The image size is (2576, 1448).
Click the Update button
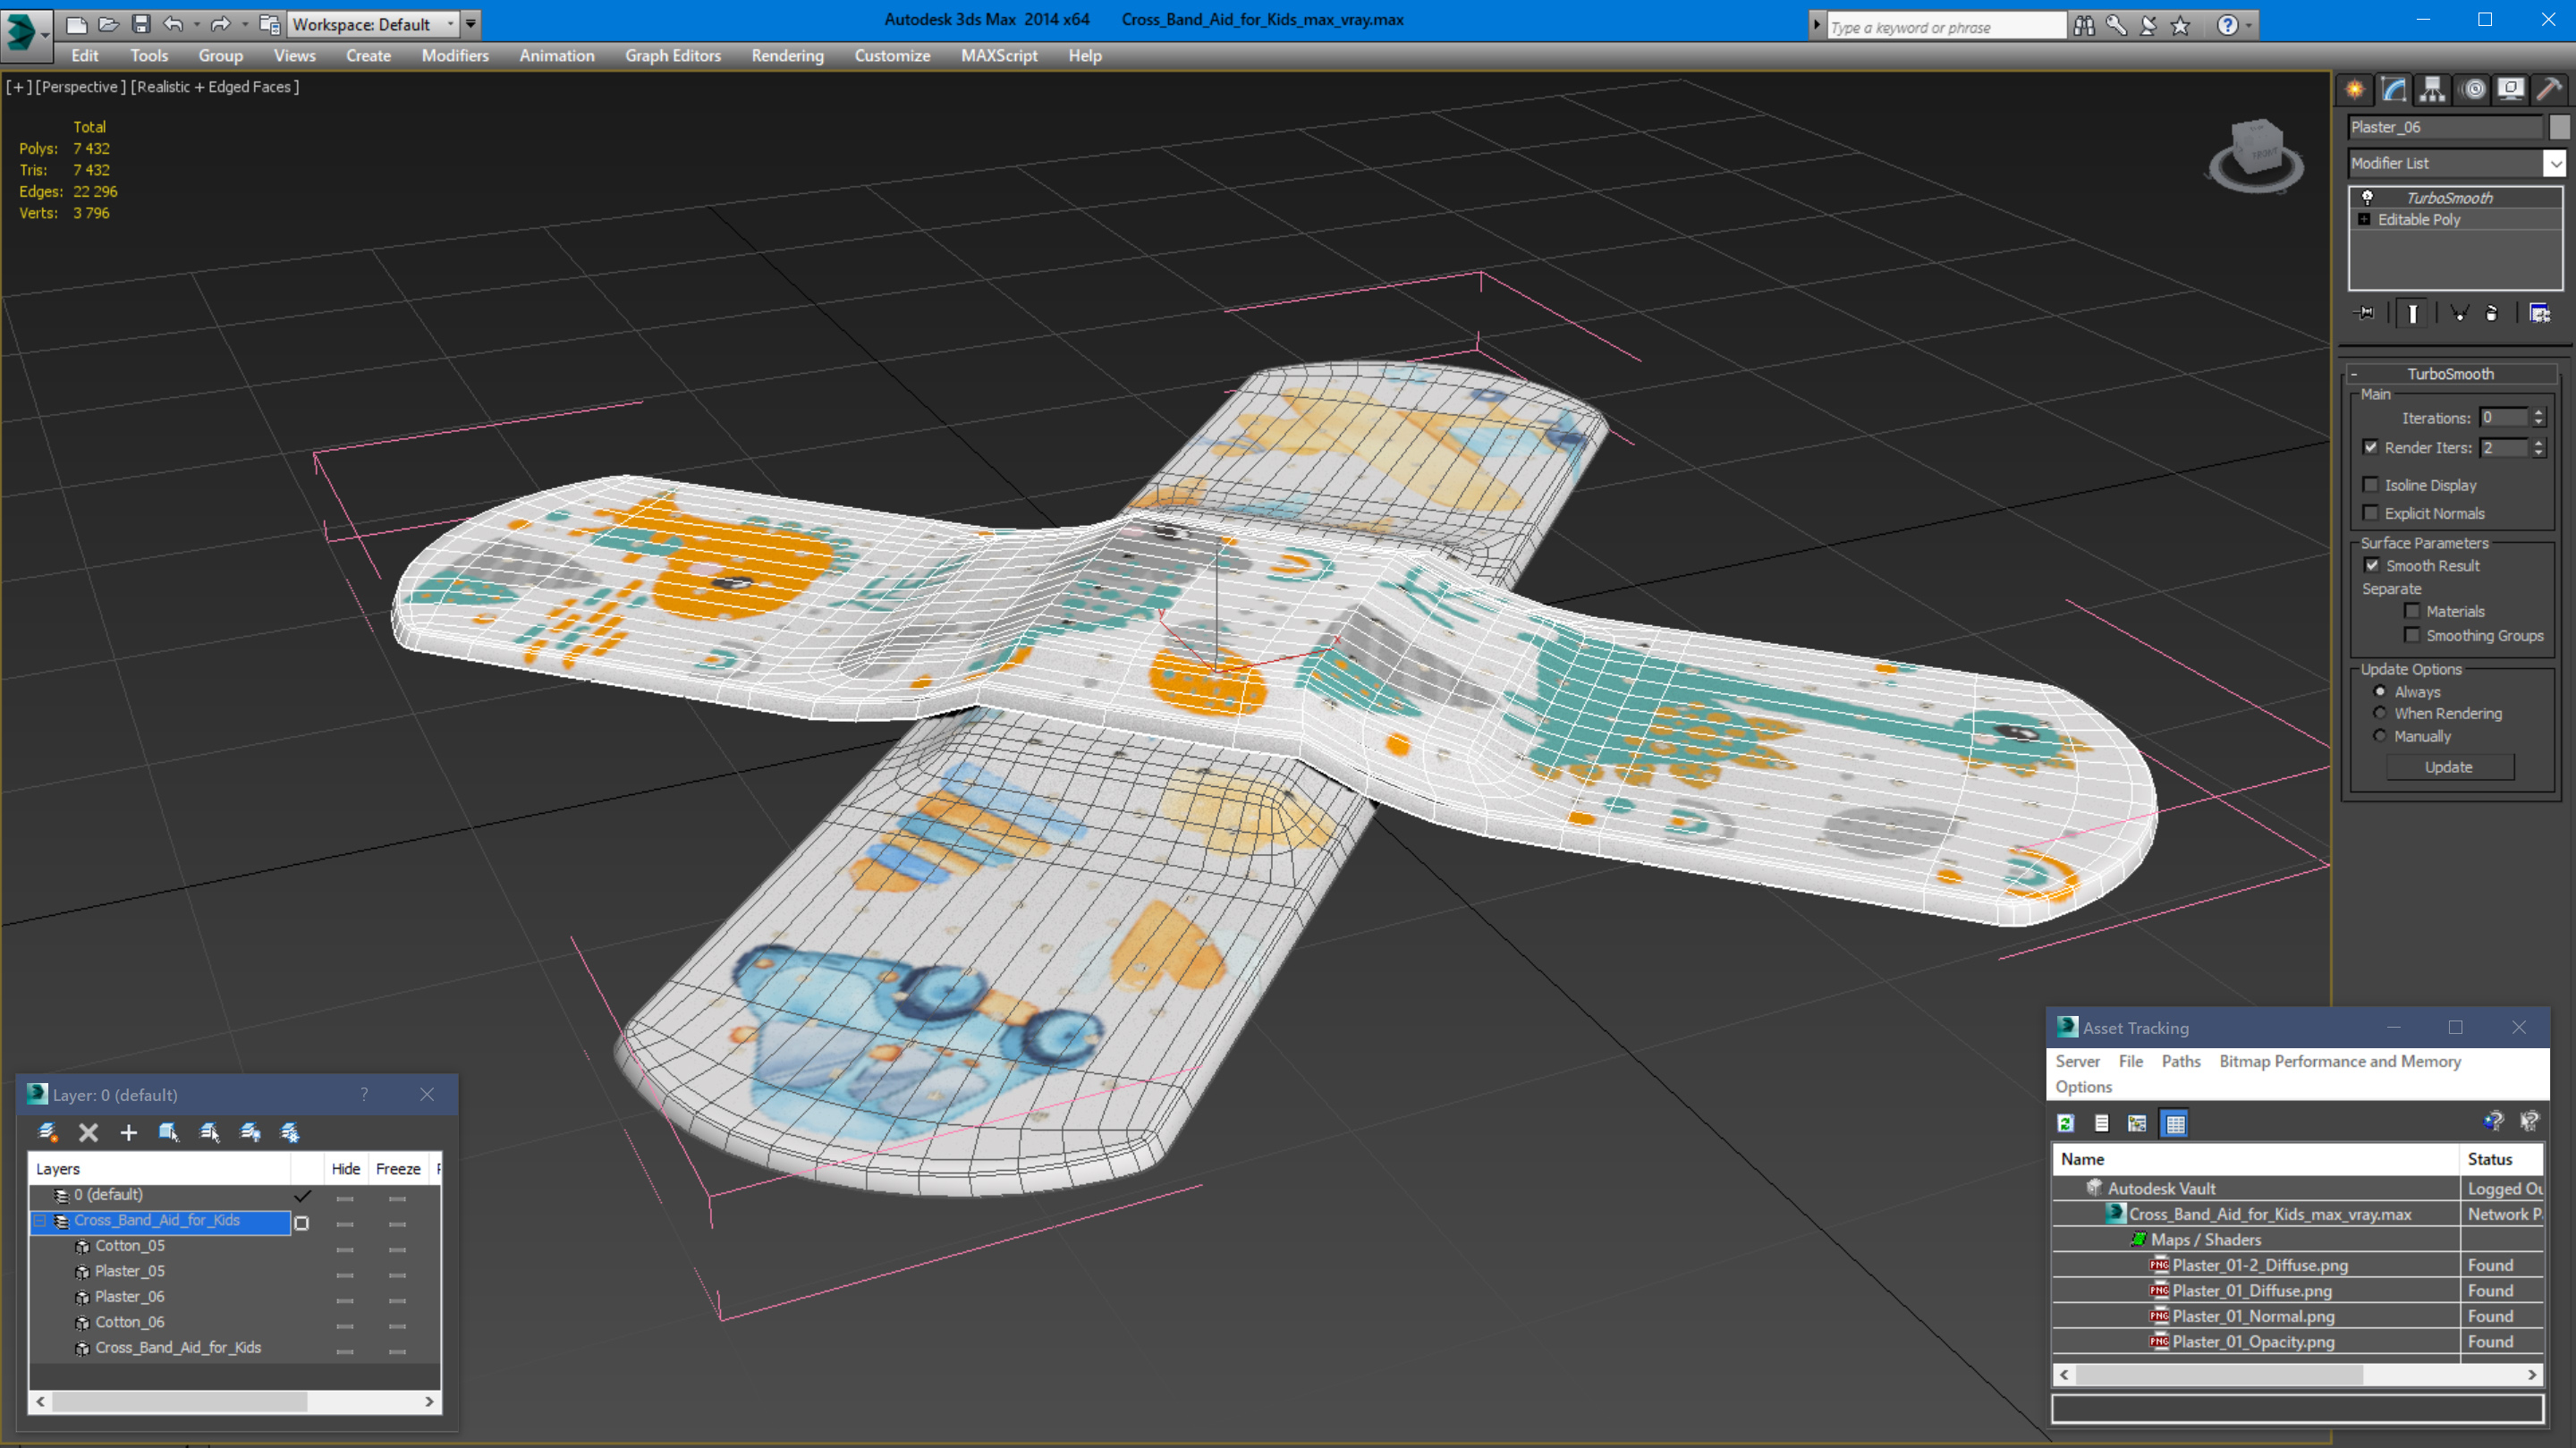tap(2448, 767)
